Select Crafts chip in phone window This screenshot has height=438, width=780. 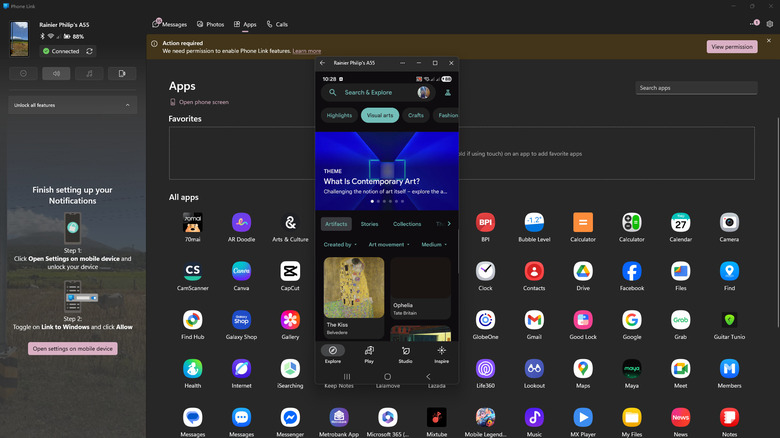416,115
